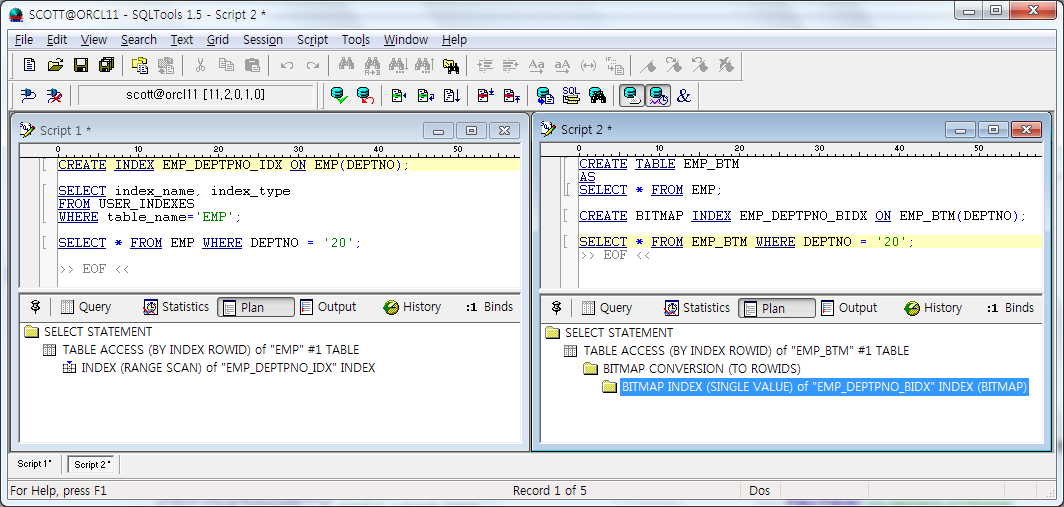
Task: Select the BITMAP CONVERSION (TO ROWIDS) node
Action: coord(701,369)
